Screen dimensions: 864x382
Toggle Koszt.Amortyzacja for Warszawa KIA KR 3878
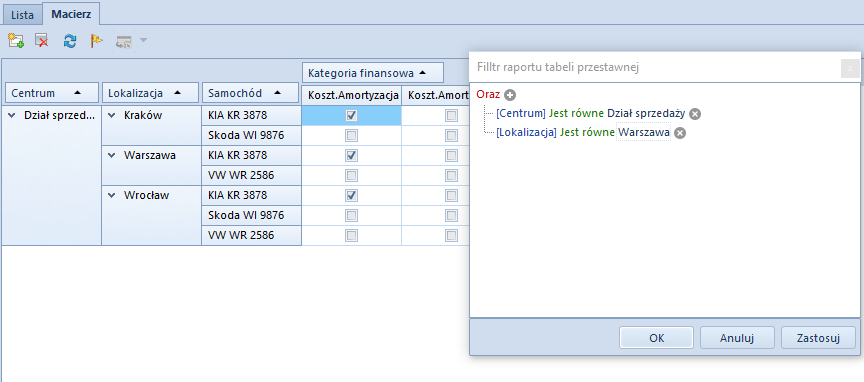pos(351,155)
